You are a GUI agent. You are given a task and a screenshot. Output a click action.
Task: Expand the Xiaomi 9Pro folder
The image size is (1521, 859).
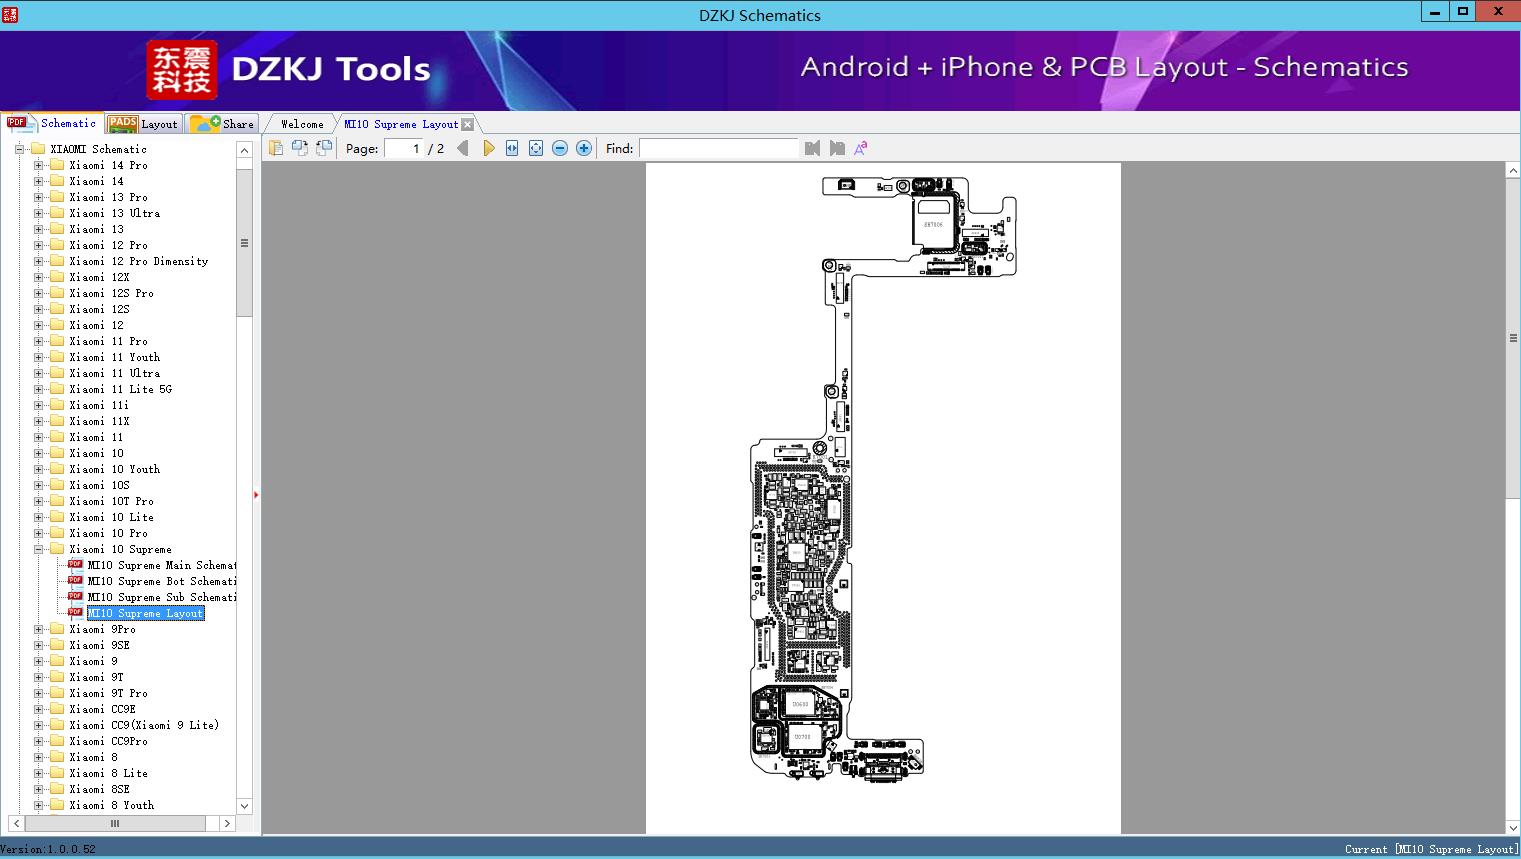coord(38,629)
